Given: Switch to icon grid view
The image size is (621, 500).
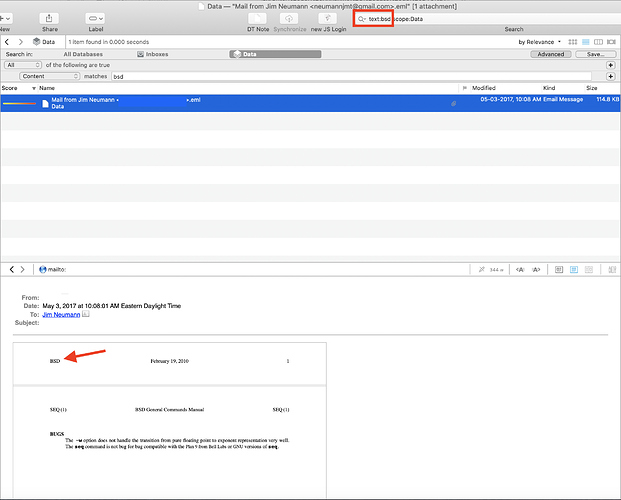Looking at the screenshot, I should click(573, 42).
